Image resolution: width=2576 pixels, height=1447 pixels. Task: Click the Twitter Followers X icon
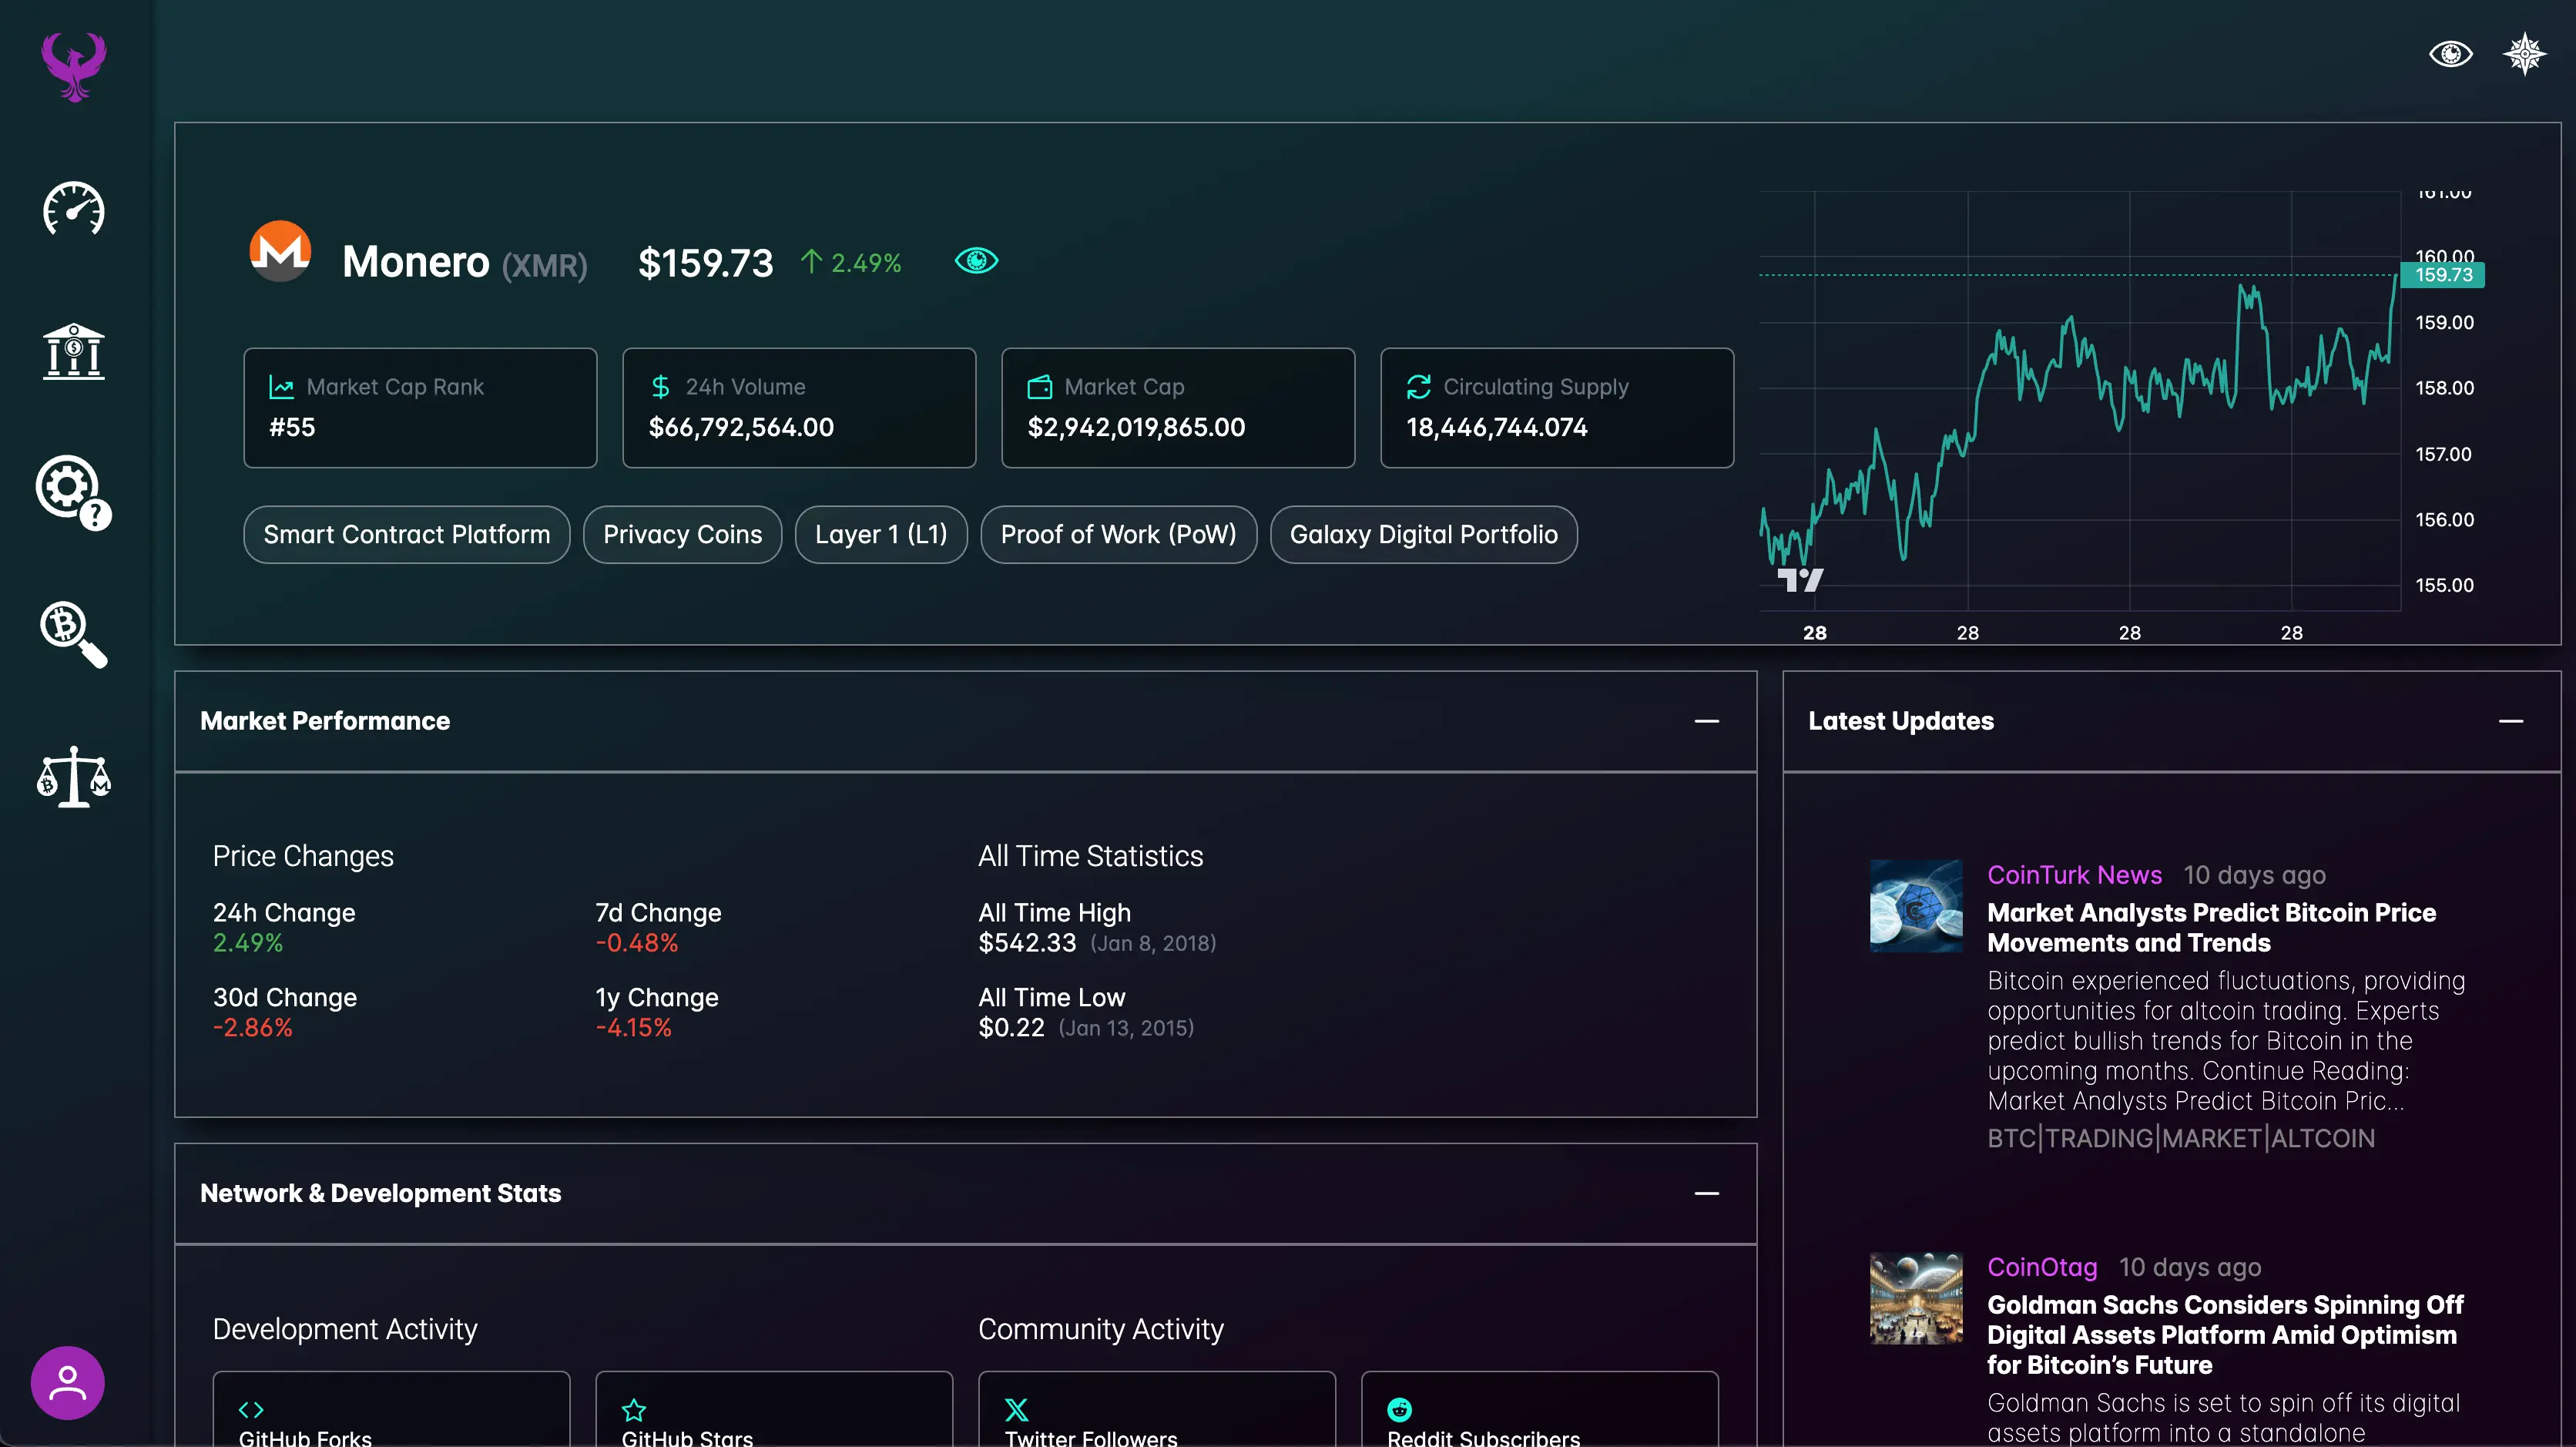1017,1410
